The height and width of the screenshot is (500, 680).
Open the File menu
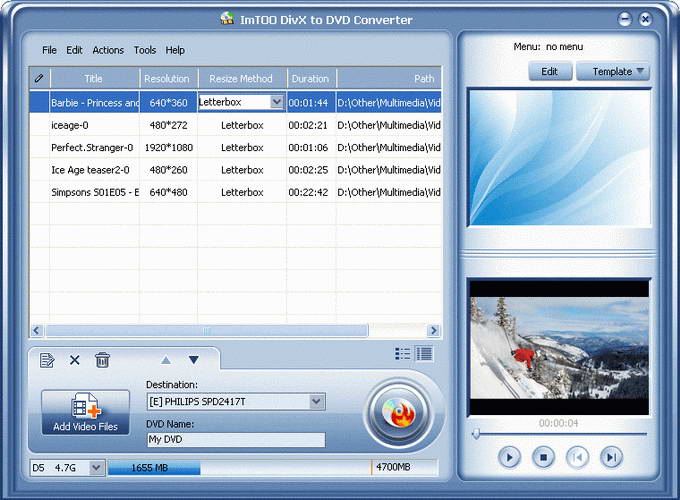[x=49, y=50]
